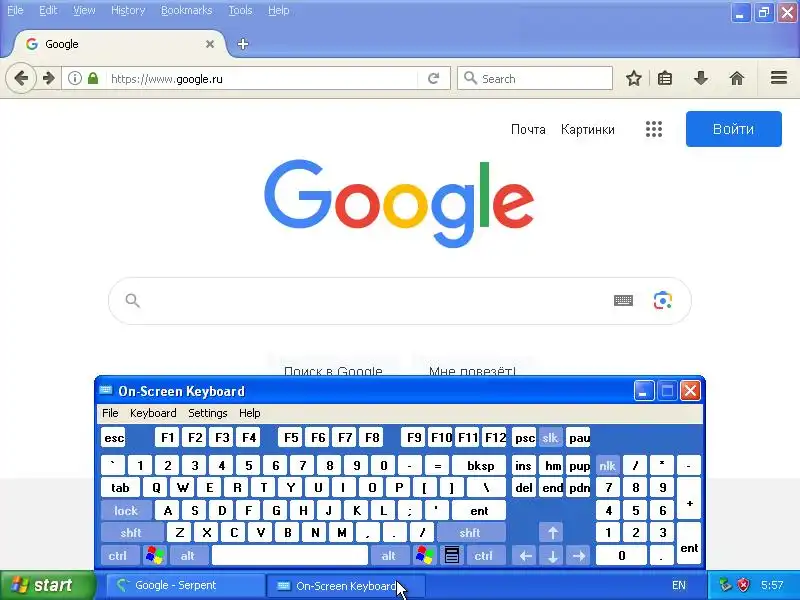
Task: Open the Windows start menu
Action: (x=47, y=585)
